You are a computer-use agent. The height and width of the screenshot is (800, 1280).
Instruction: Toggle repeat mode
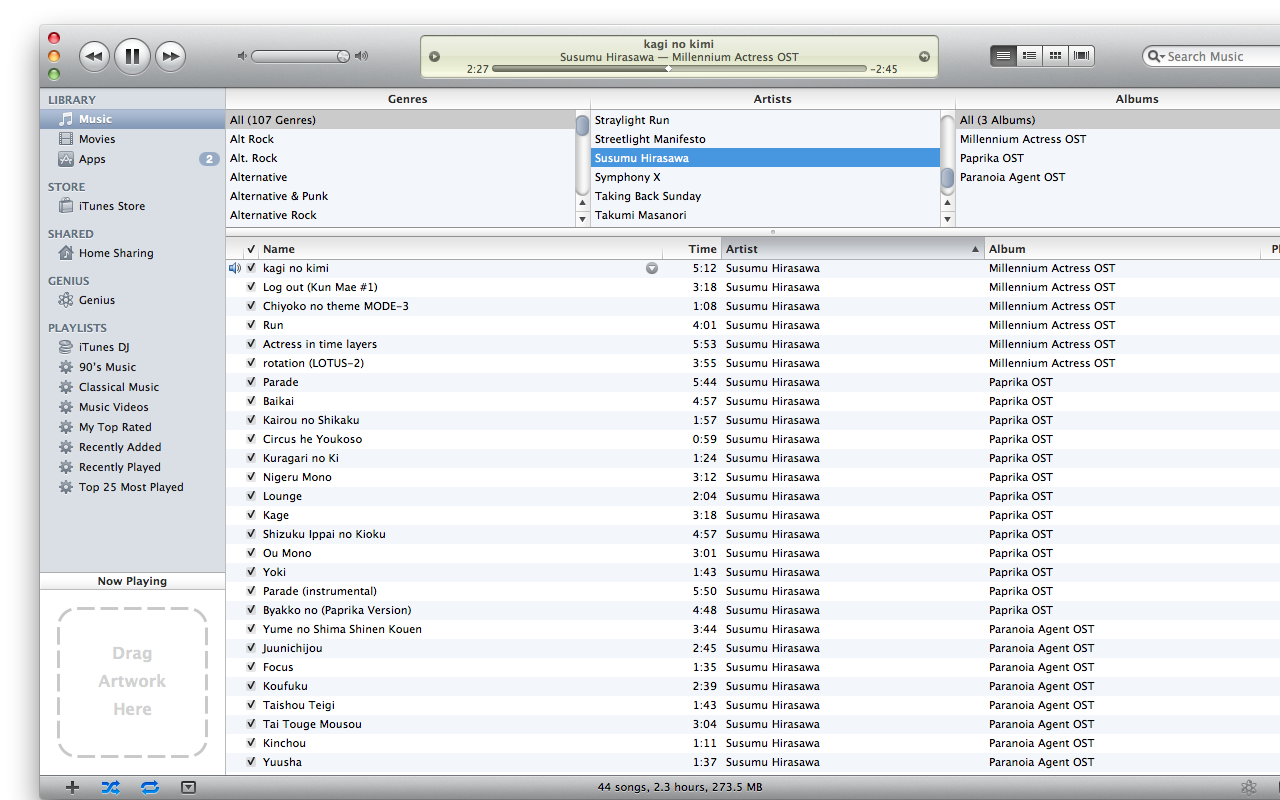click(150, 787)
